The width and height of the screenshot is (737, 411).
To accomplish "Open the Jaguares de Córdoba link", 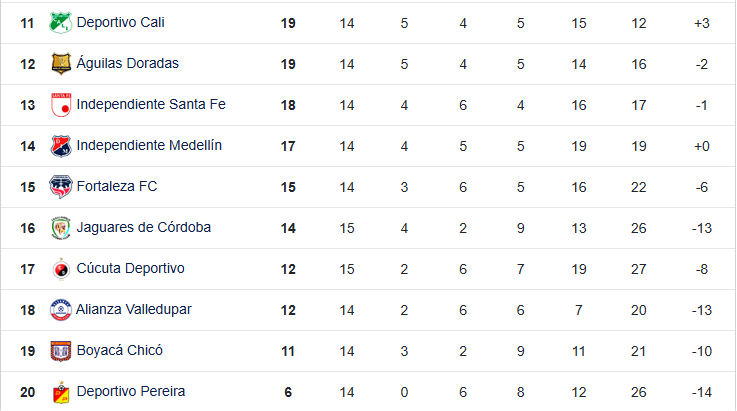I will point(143,227).
